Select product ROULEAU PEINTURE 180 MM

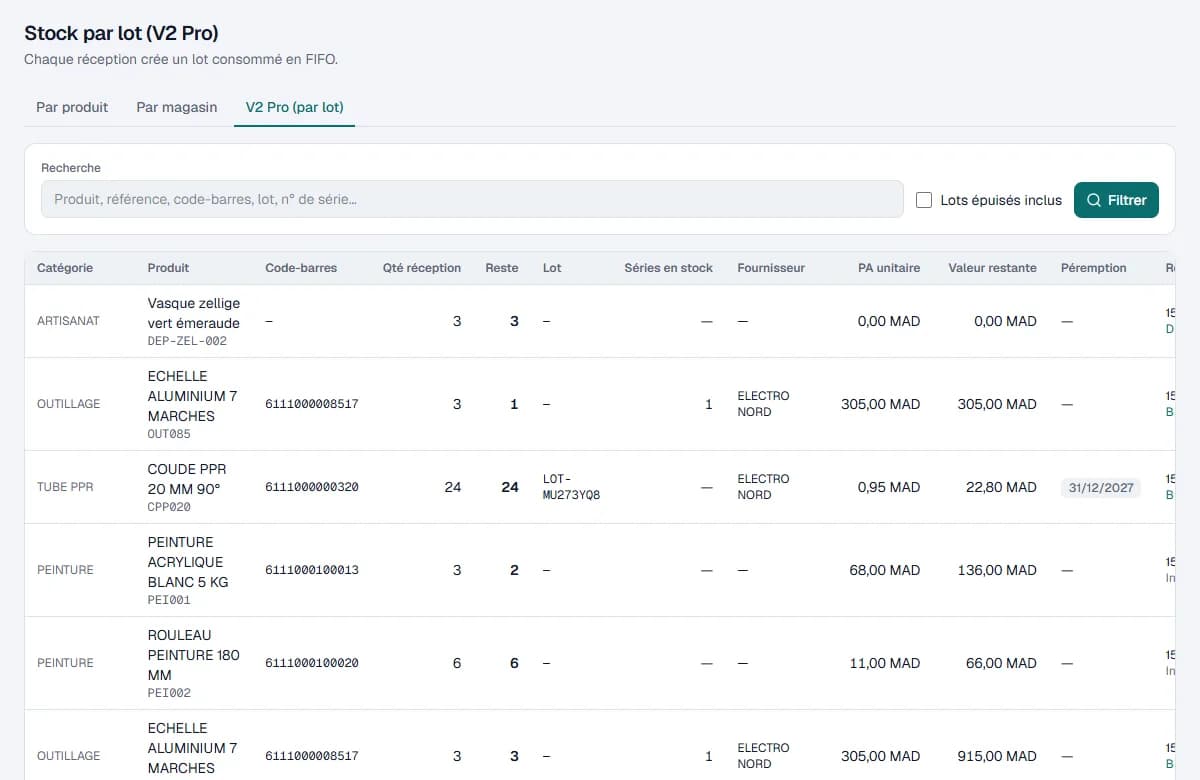[x=194, y=654]
